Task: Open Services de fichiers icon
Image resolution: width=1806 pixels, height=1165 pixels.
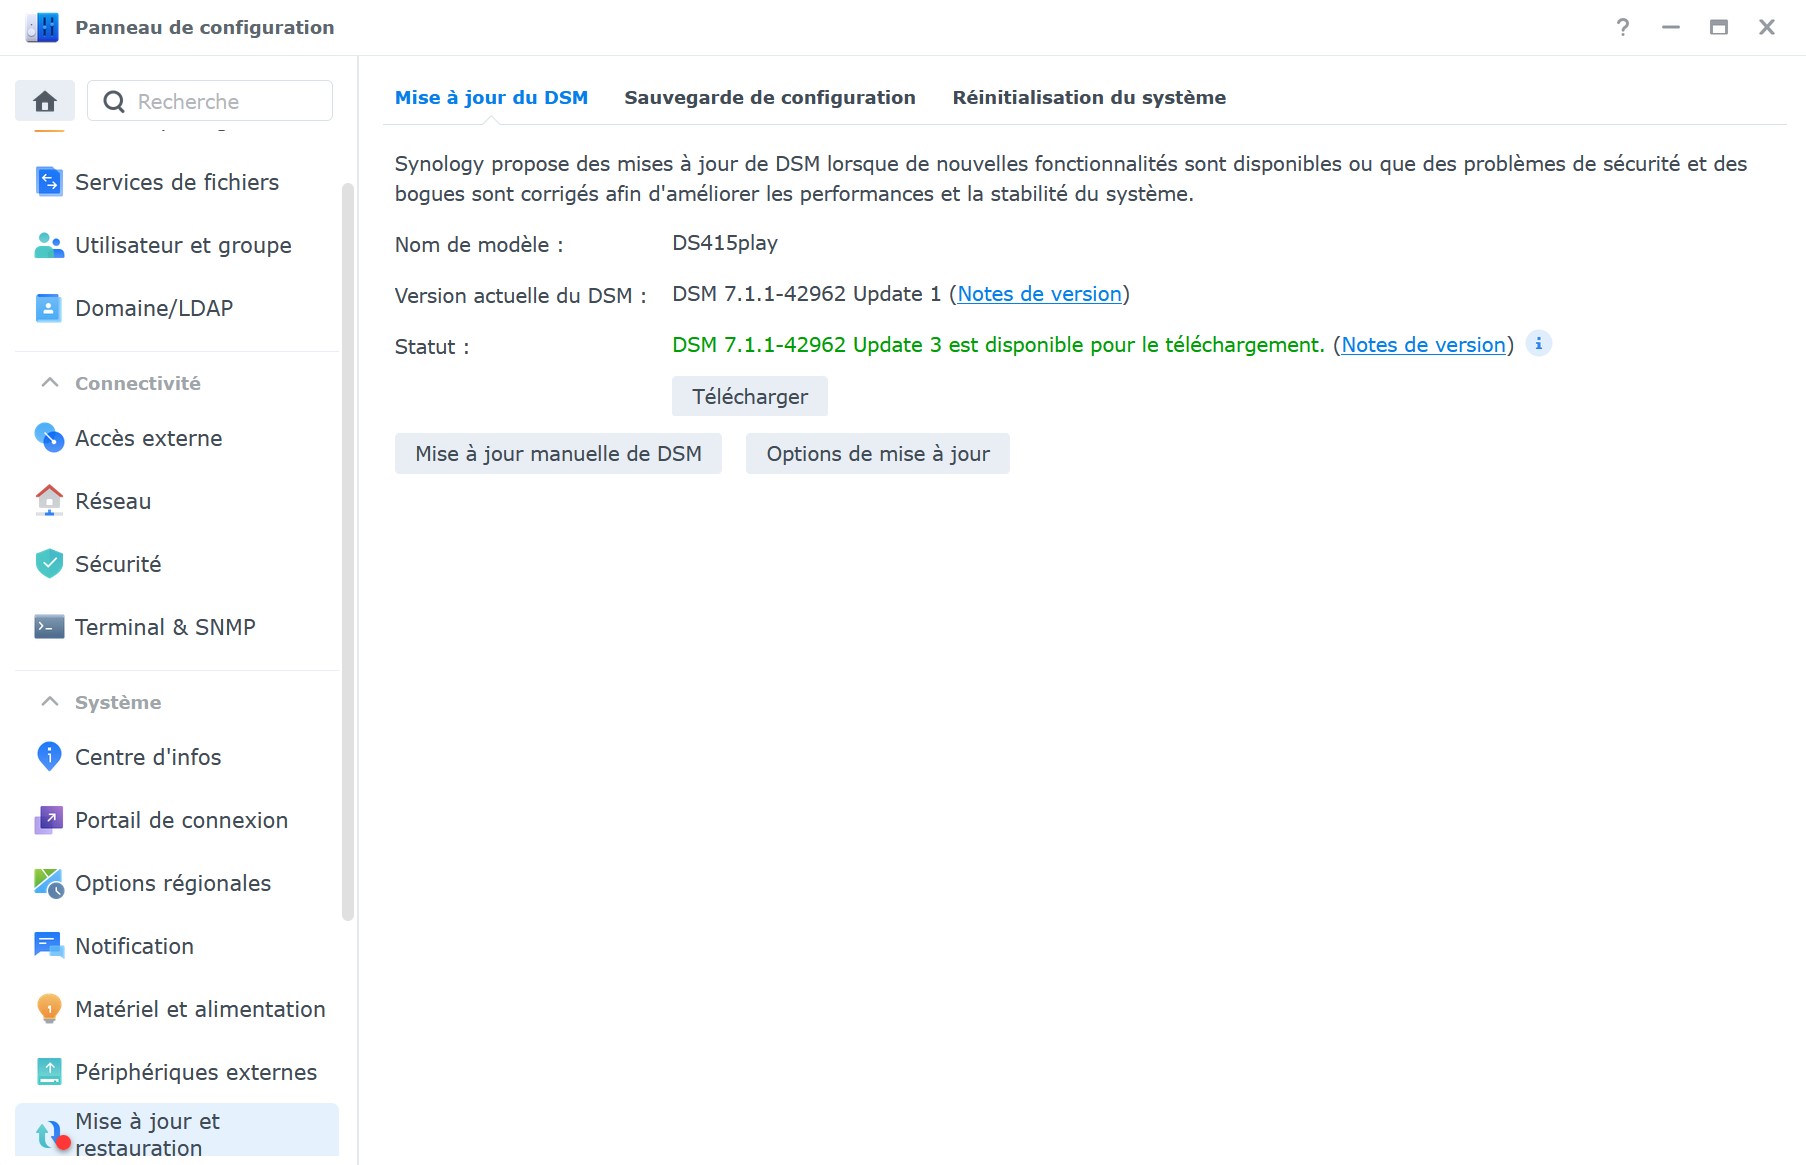Action: pyautogui.click(x=49, y=182)
